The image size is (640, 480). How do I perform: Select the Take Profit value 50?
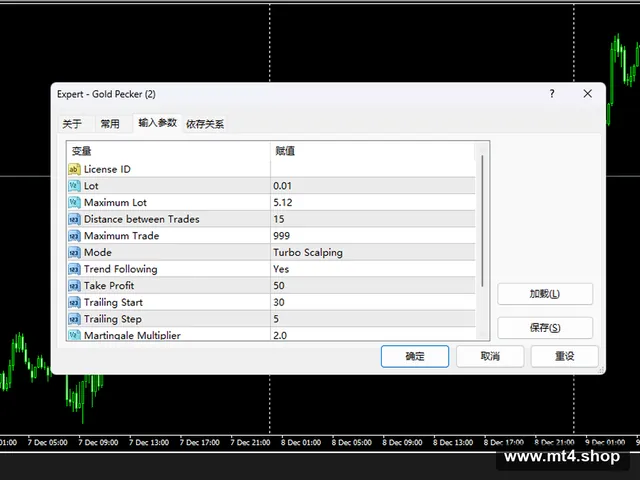pyautogui.click(x=373, y=286)
